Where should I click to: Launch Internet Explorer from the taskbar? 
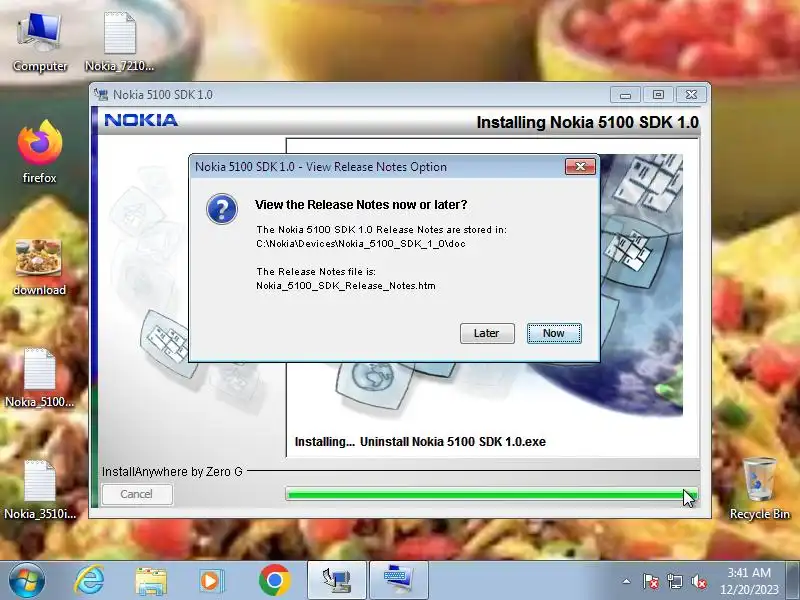[90, 581]
